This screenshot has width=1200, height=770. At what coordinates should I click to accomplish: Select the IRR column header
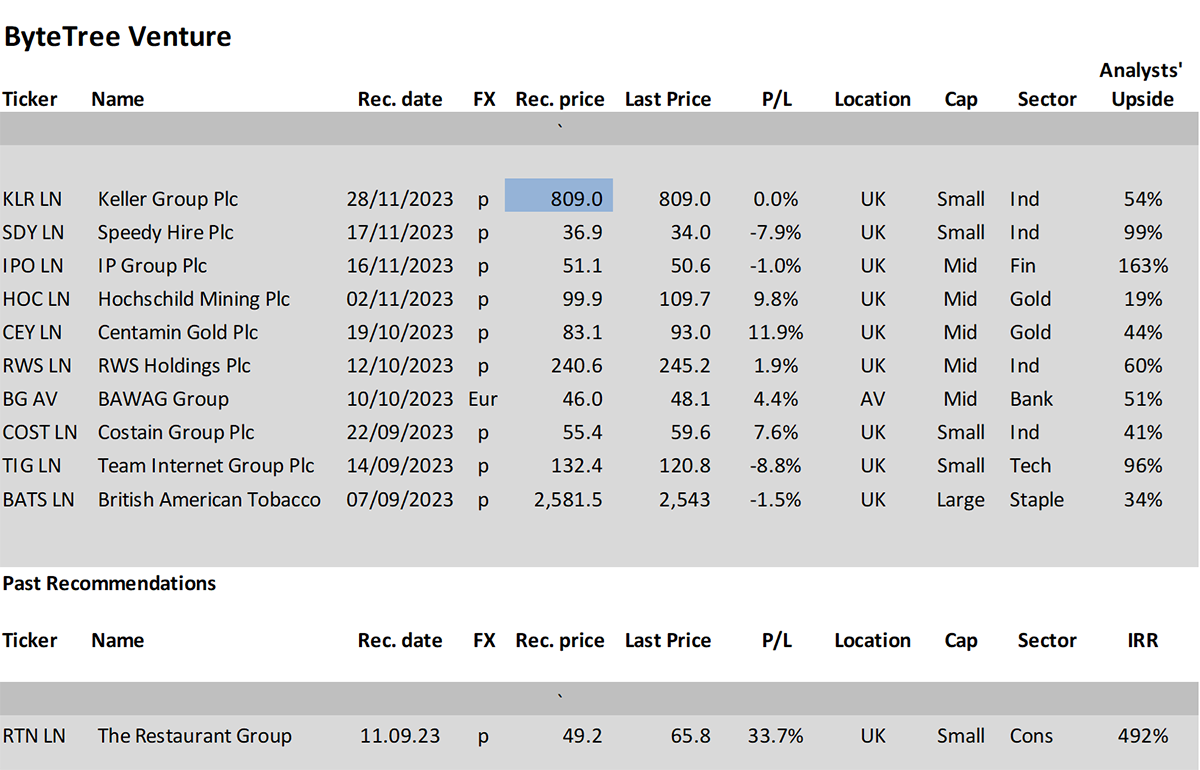coord(1142,640)
